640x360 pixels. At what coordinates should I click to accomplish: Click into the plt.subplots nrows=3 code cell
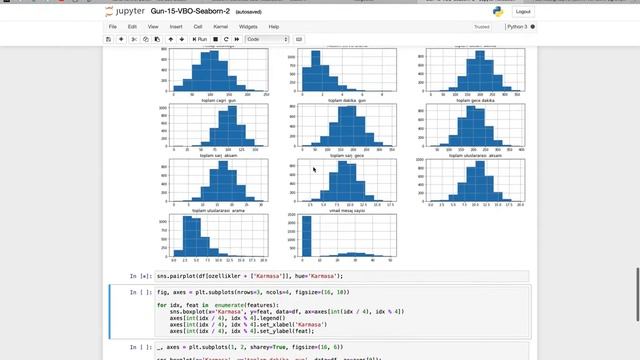click(x=342, y=311)
